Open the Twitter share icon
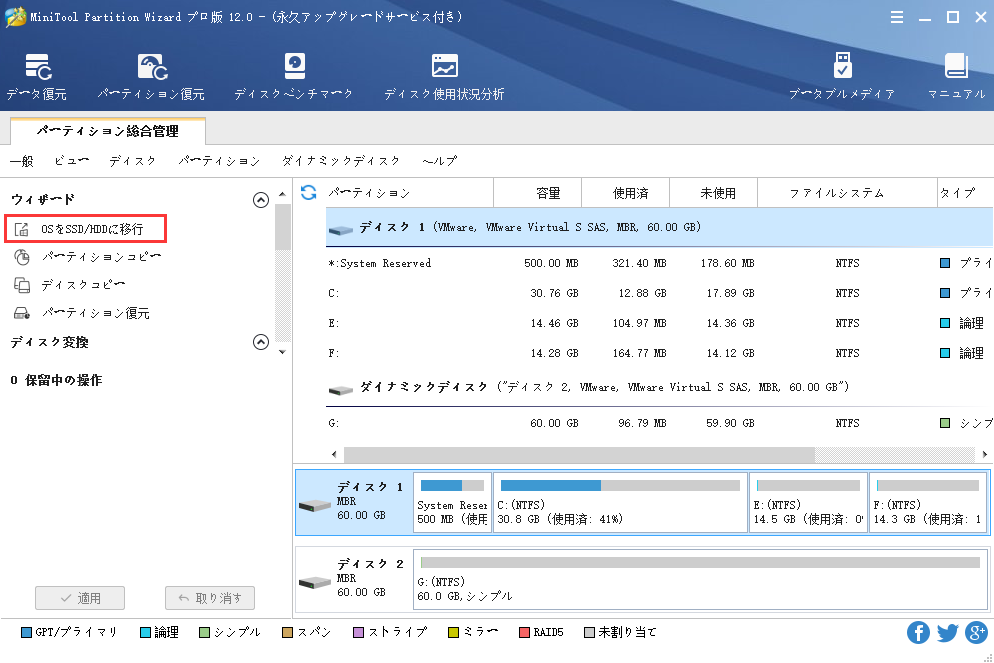The width and height of the screenshot is (994, 663). [x=948, y=632]
